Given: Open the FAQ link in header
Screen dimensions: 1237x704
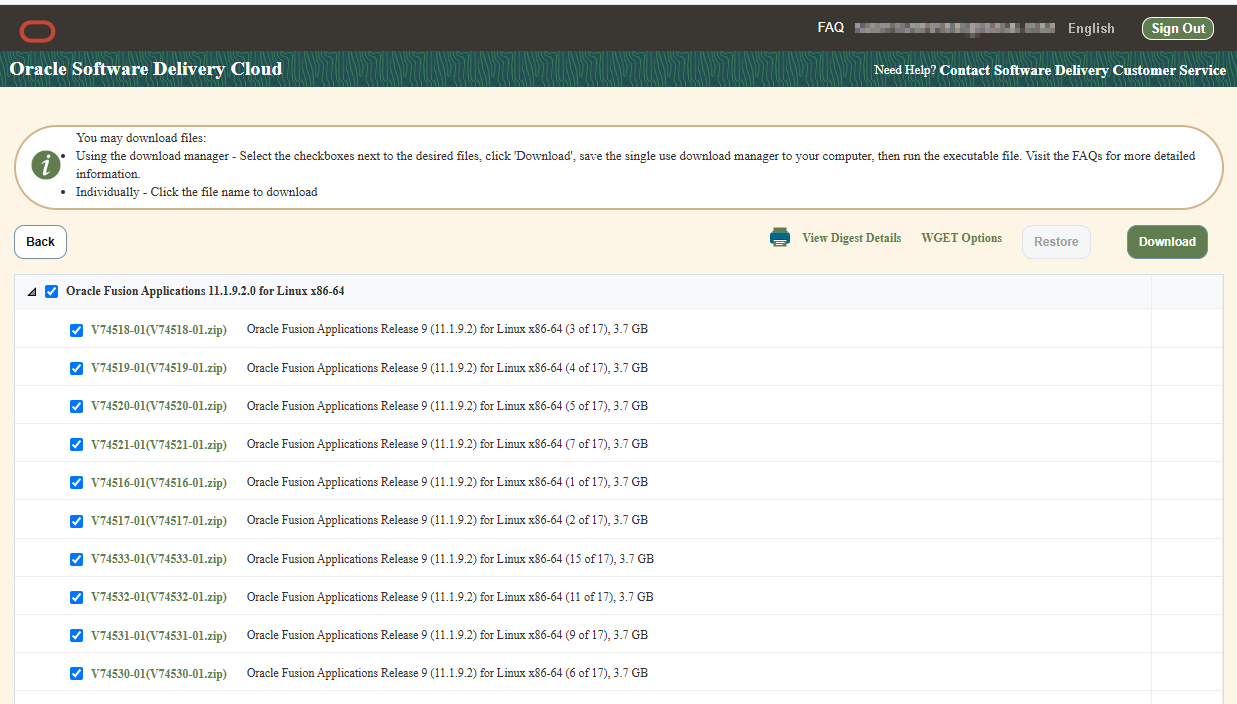Looking at the screenshot, I should click(830, 28).
